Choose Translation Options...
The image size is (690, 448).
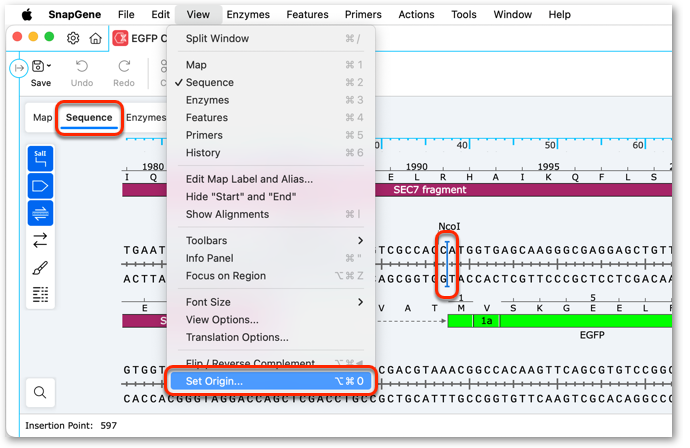(x=271, y=338)
